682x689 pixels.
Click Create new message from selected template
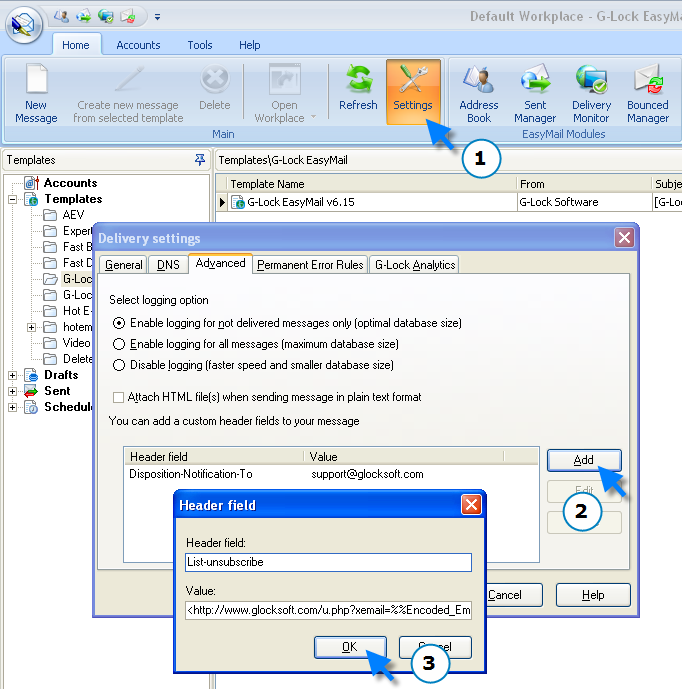click(x=128, y=93)
